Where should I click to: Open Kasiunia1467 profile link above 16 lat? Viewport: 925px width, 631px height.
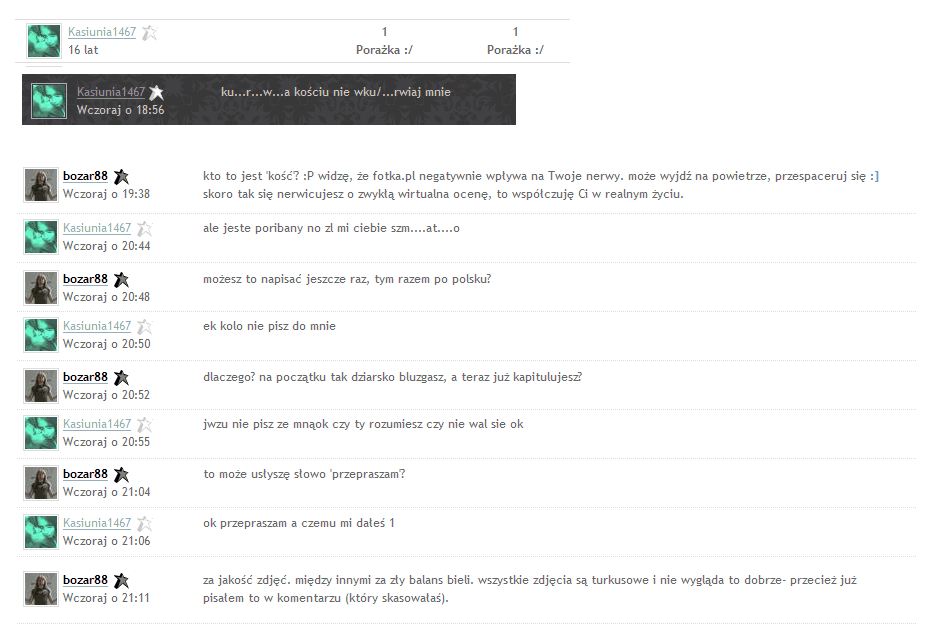[102, 32]
